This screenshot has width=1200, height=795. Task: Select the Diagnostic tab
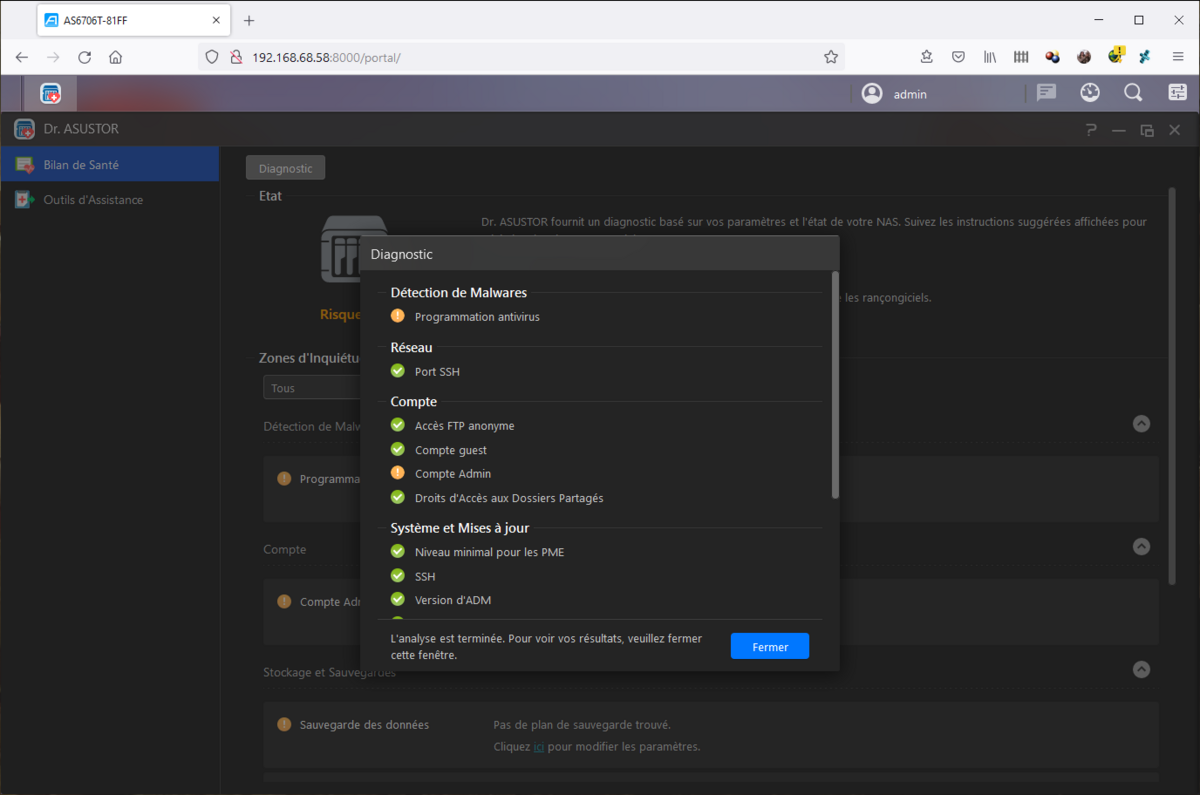coord(286,168)
